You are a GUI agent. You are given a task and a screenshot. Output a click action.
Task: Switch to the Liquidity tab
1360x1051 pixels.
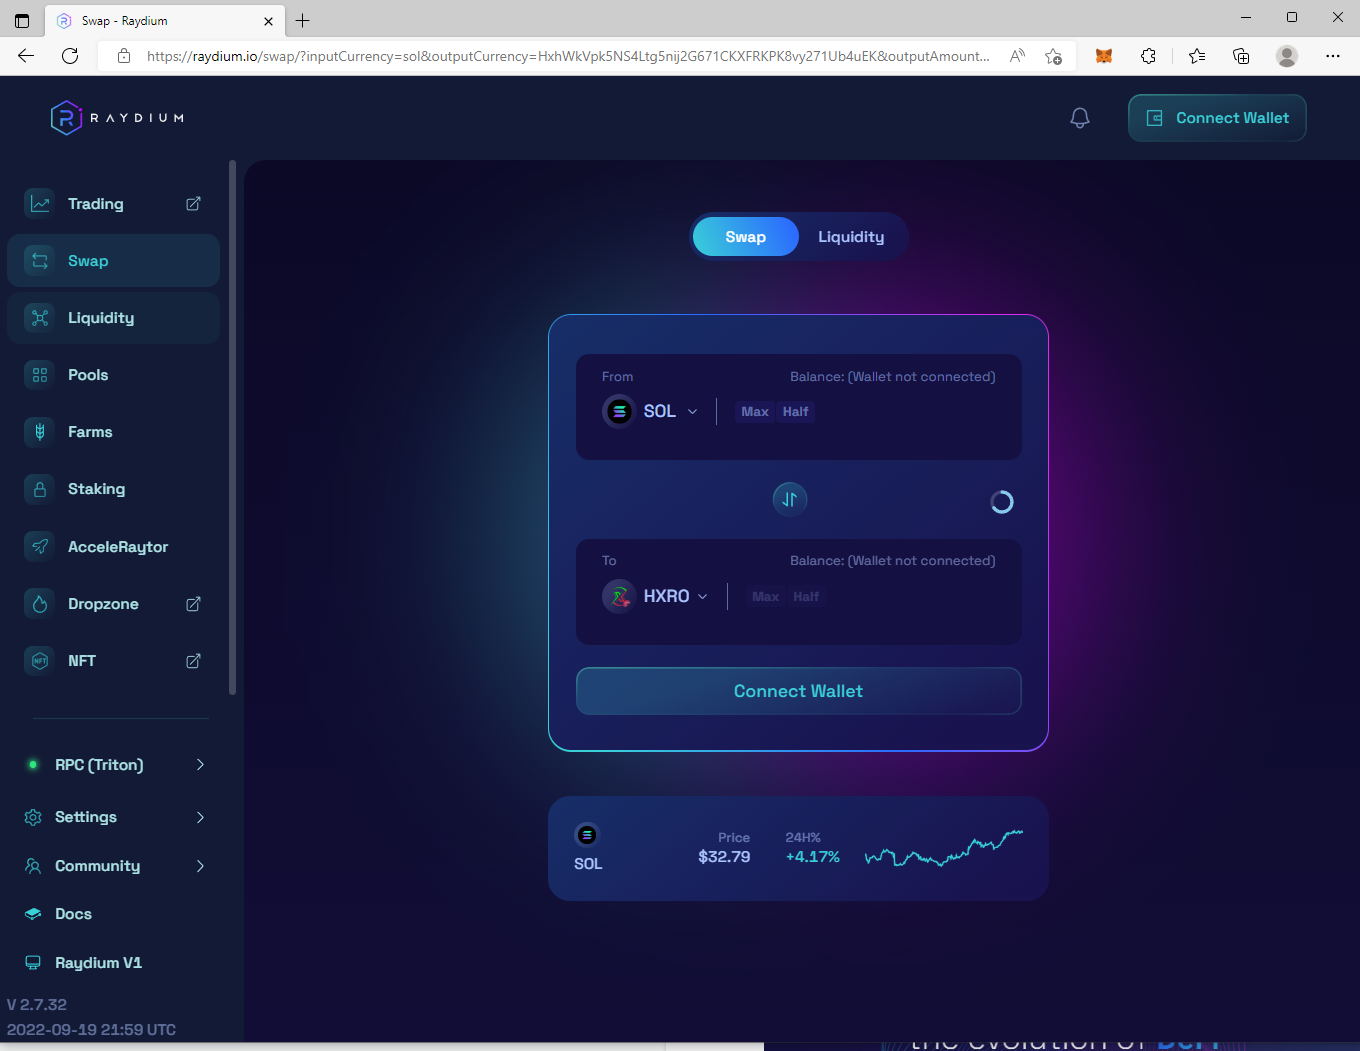coord(851,237)
